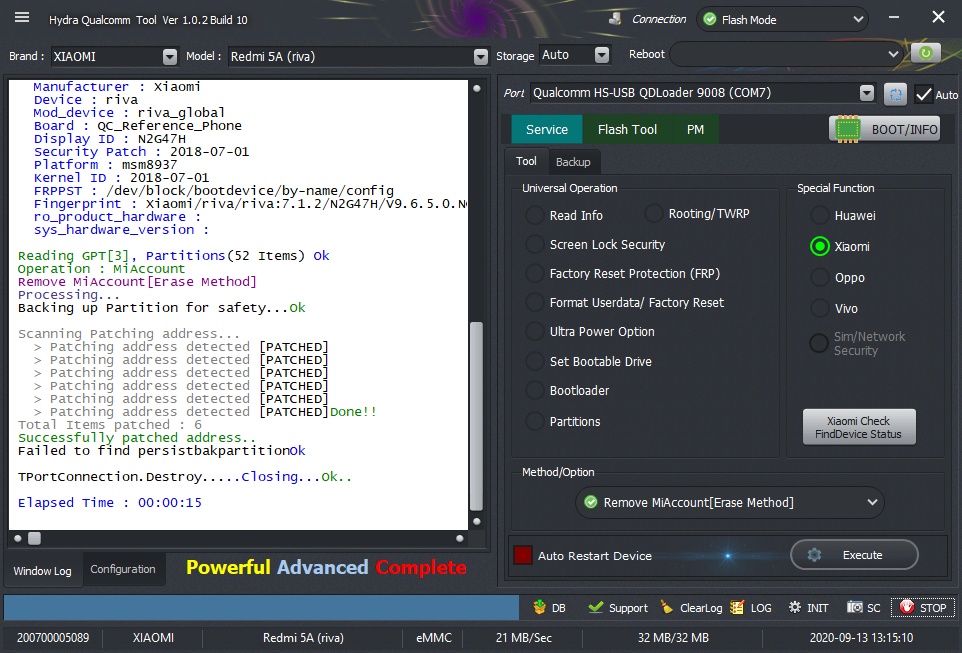Viewport: 962px width, 653px height.
Task: Open the DB database tool
Action: [x=549, y=608]
